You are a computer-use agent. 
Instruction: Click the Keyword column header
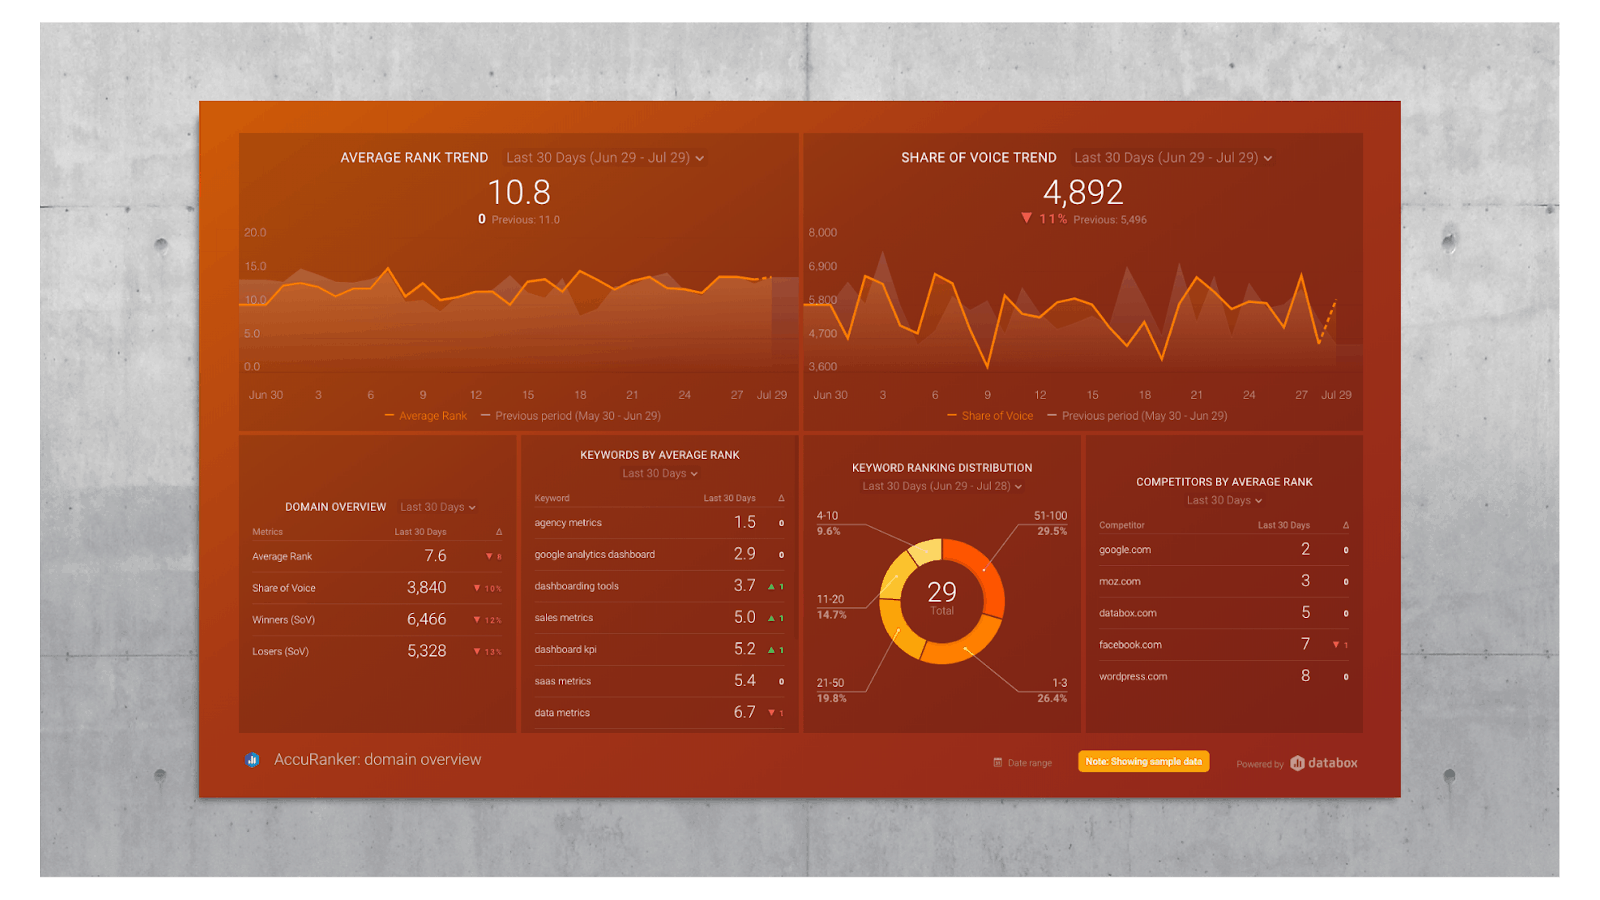point(552,498)
